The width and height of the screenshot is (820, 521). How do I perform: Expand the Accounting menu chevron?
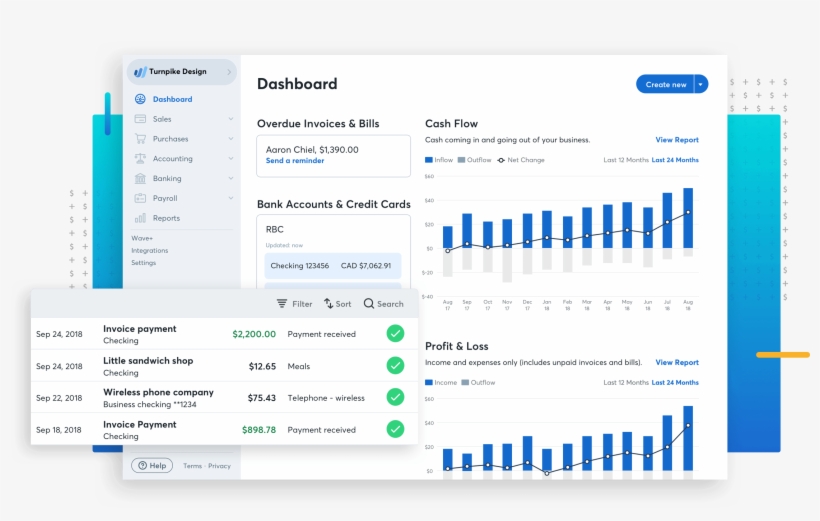coord(231,158)
